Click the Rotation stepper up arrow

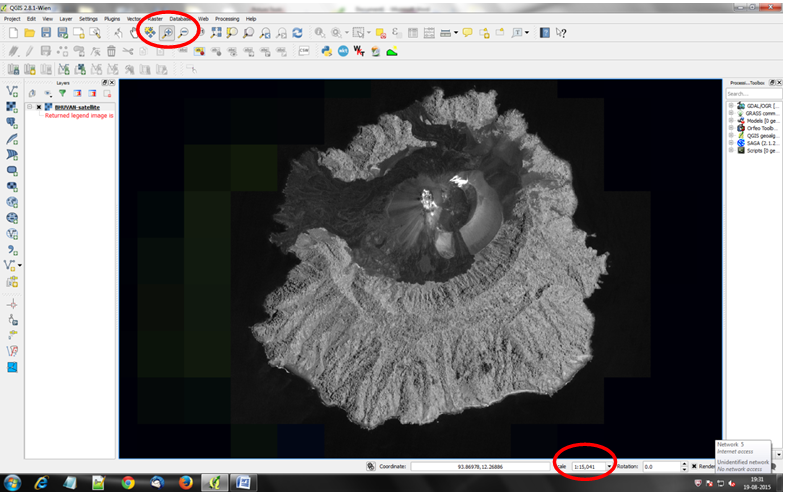click(x=684, y=464)
